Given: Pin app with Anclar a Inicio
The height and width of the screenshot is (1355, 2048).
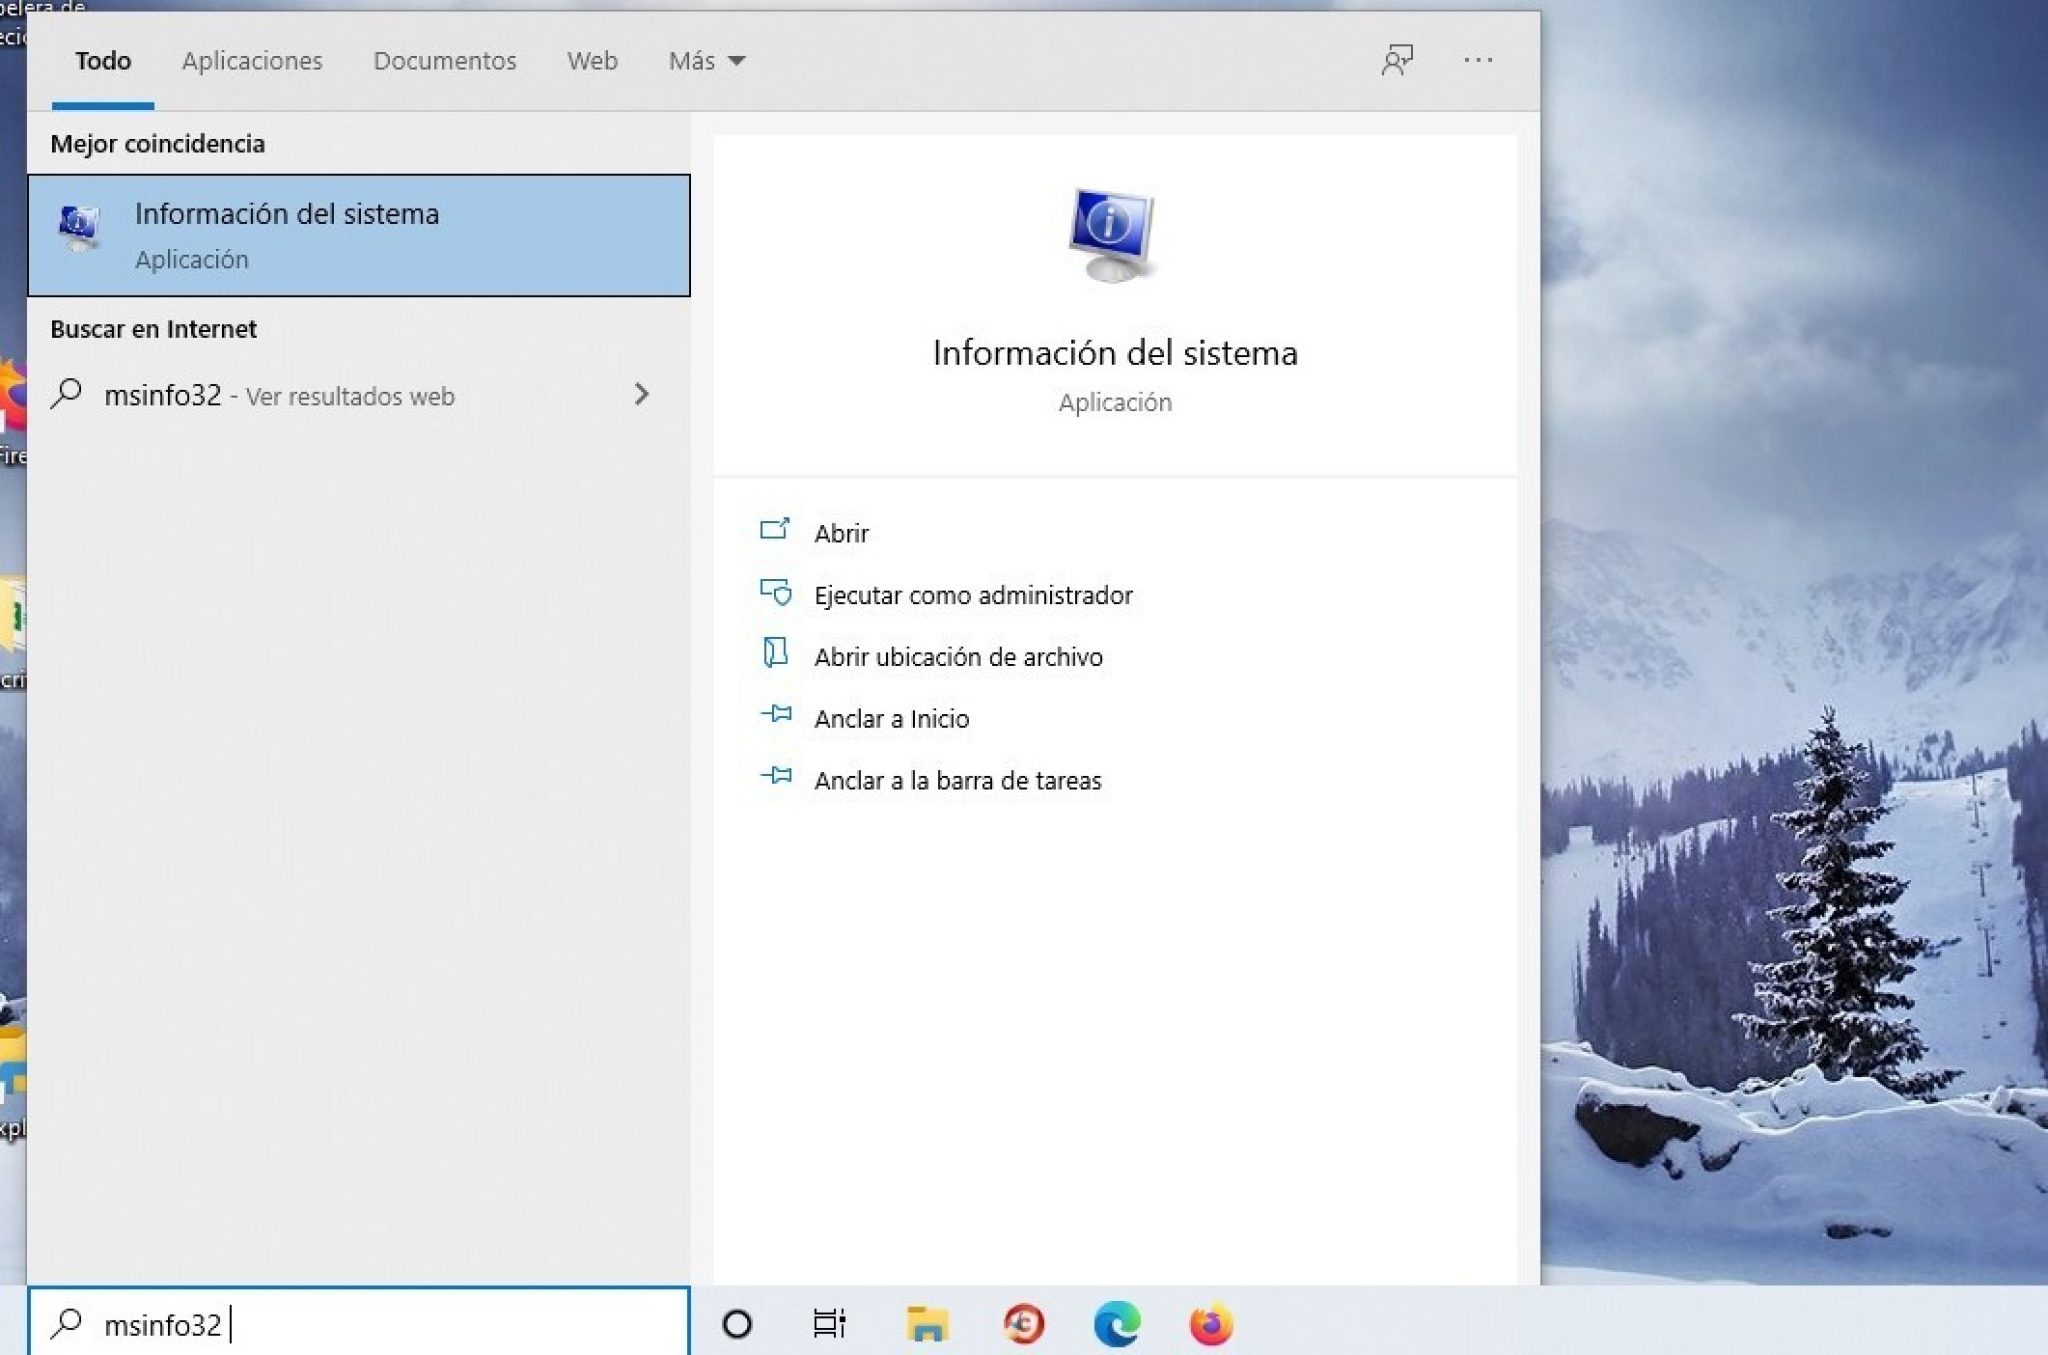Looking at the screenshot, I should click(x=890, y=719).
